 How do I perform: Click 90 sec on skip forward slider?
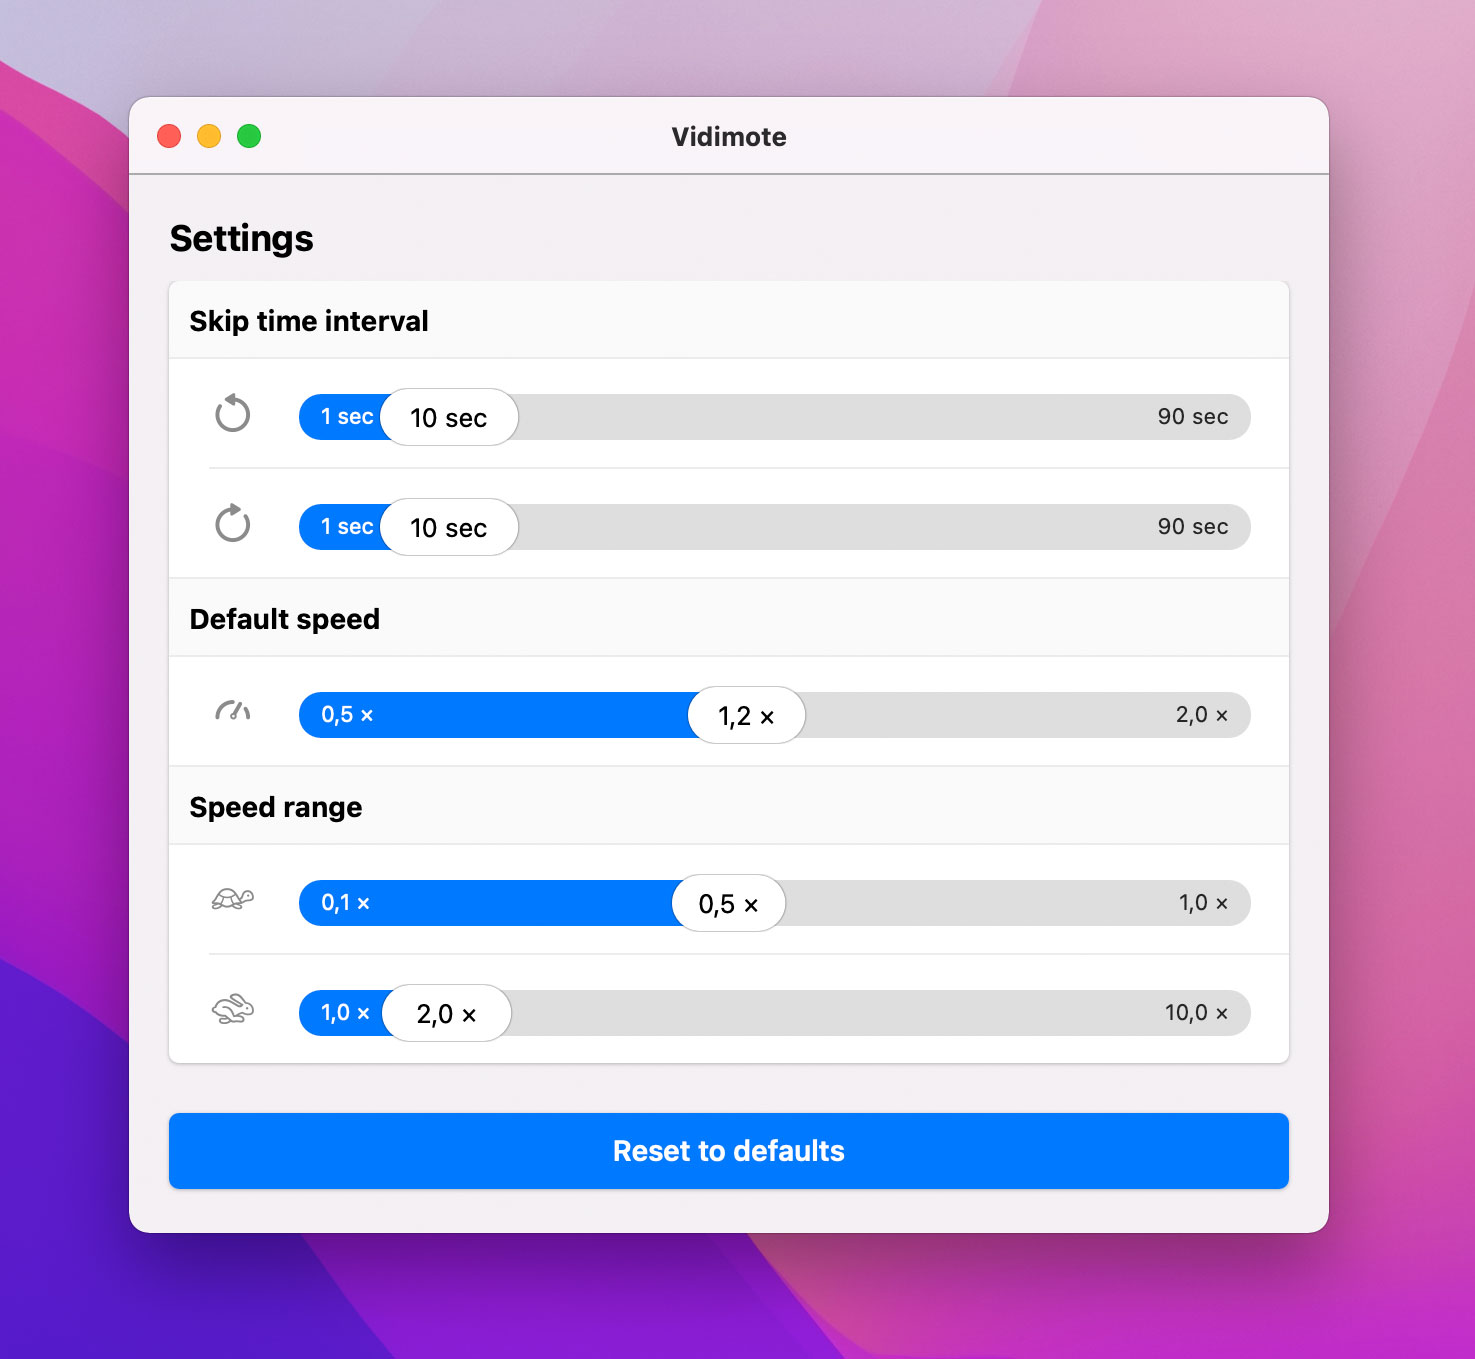[1193, 526]
